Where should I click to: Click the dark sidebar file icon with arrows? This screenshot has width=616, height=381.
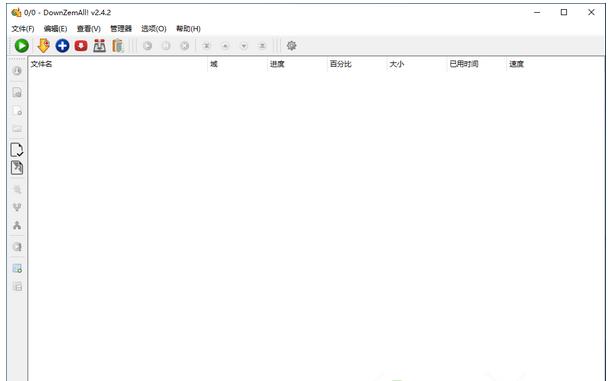17,168
